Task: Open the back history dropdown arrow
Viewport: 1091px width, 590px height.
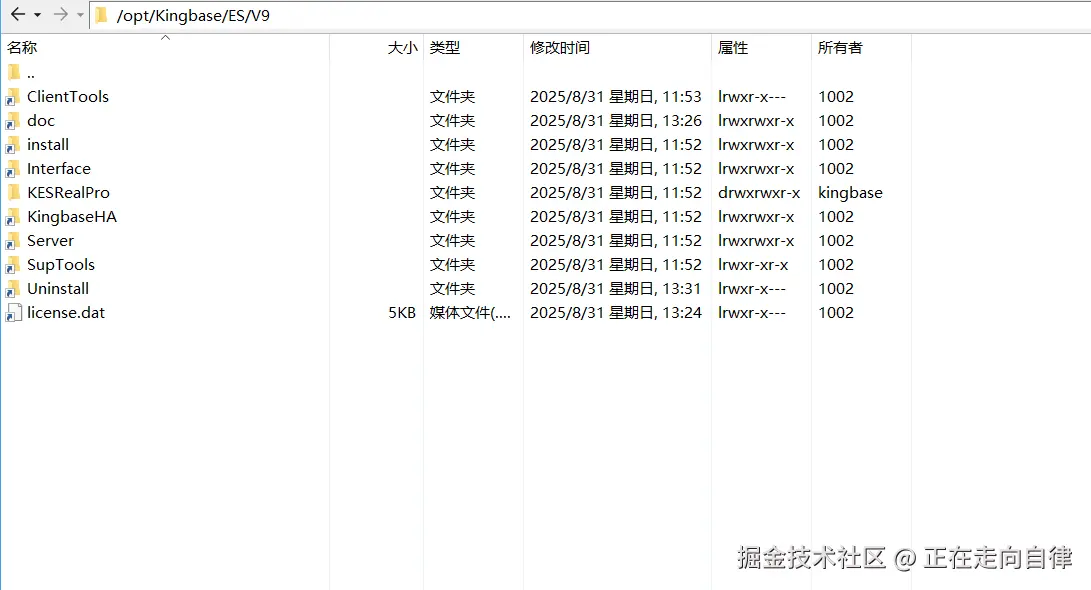Action: 38,15
